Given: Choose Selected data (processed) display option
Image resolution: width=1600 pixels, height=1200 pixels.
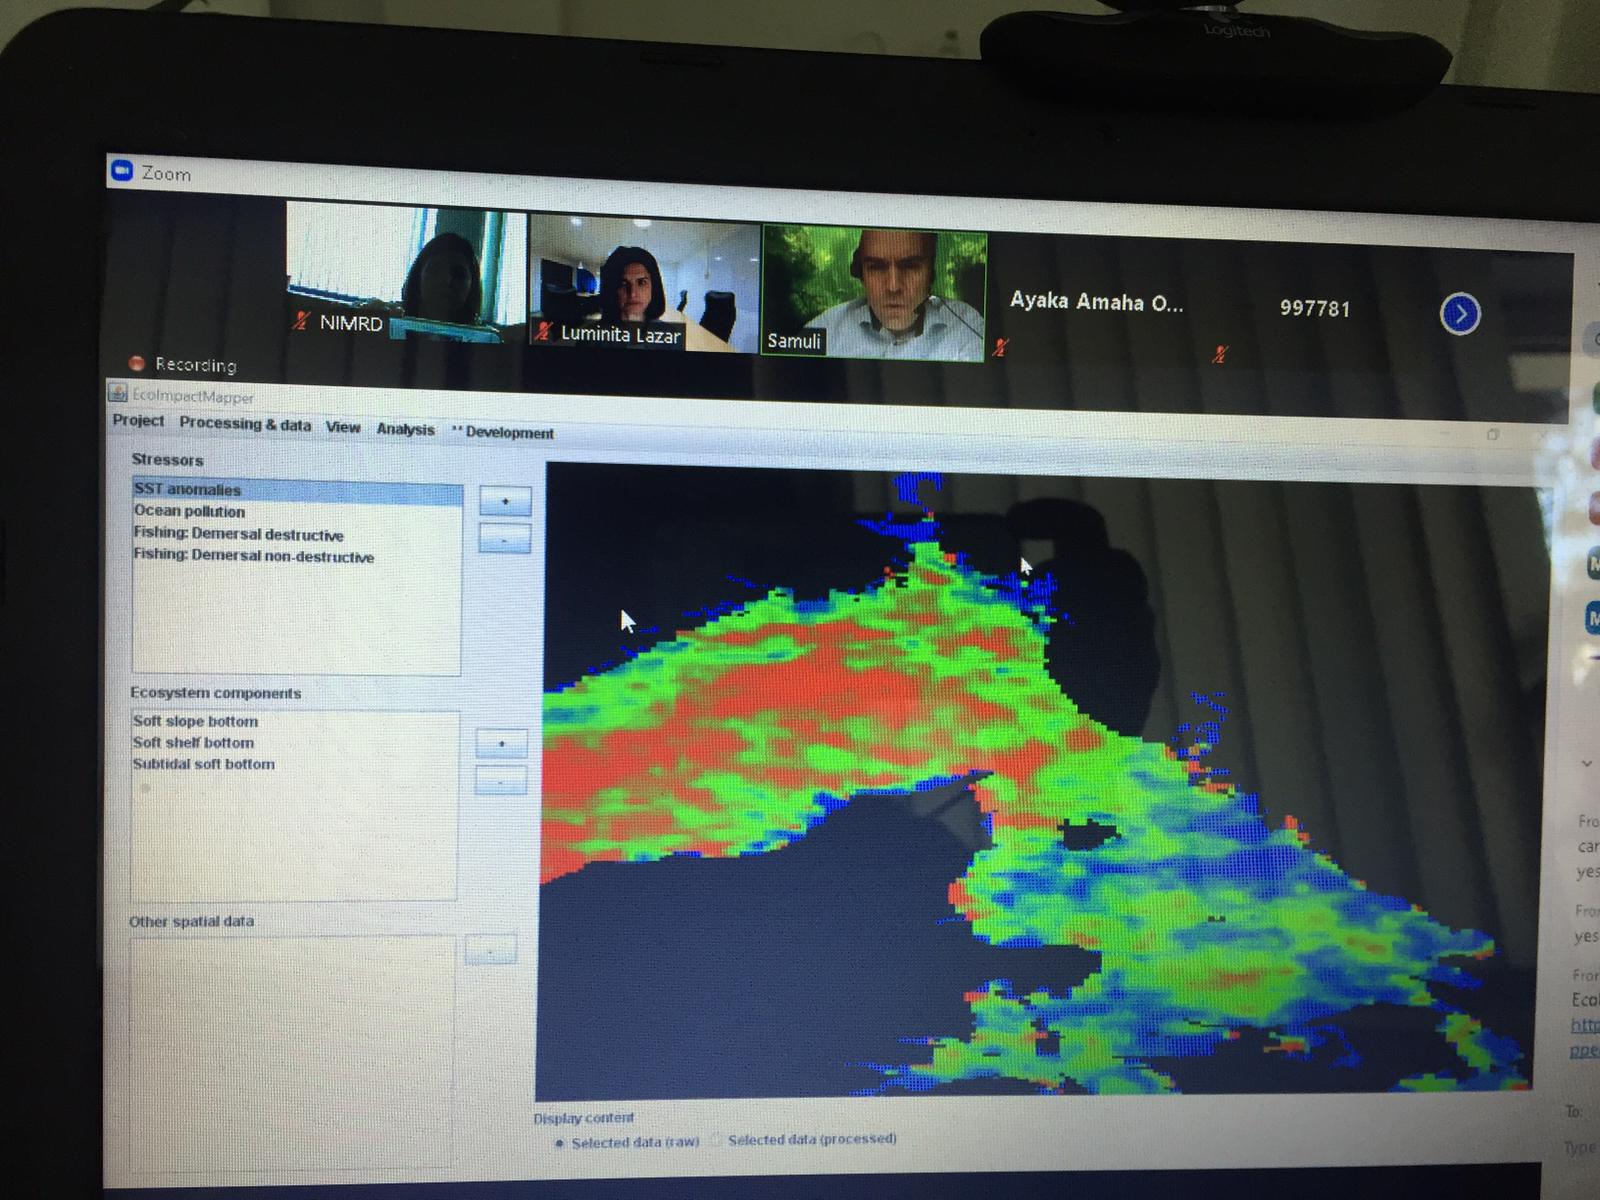Looking at the screenshot, I should tap(804, 1139).
